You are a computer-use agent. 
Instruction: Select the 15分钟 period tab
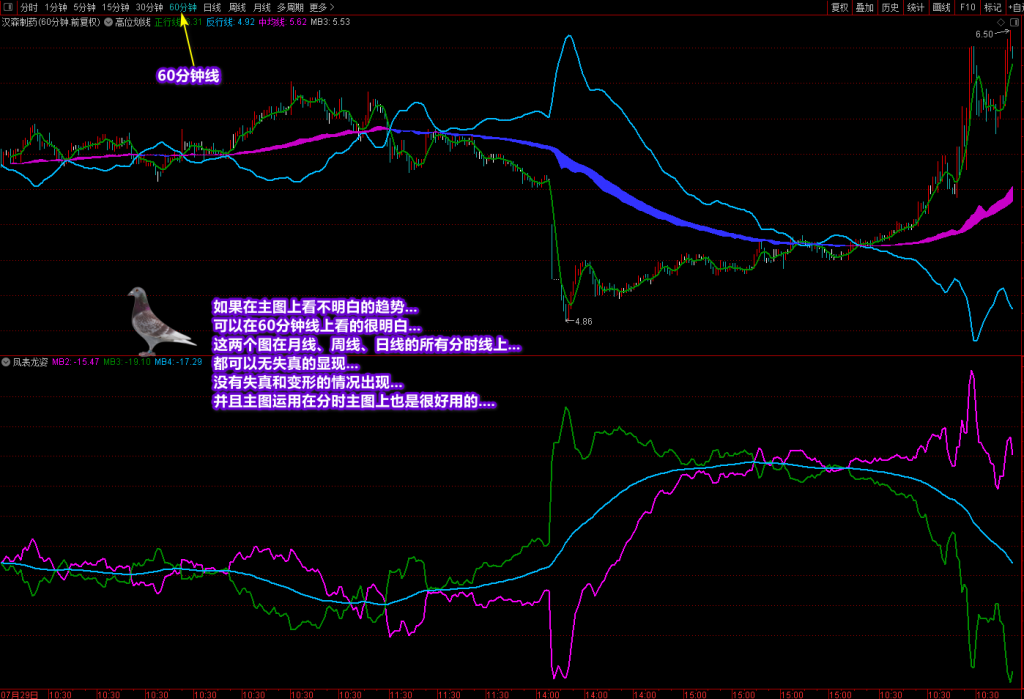[x=116, y=7]
